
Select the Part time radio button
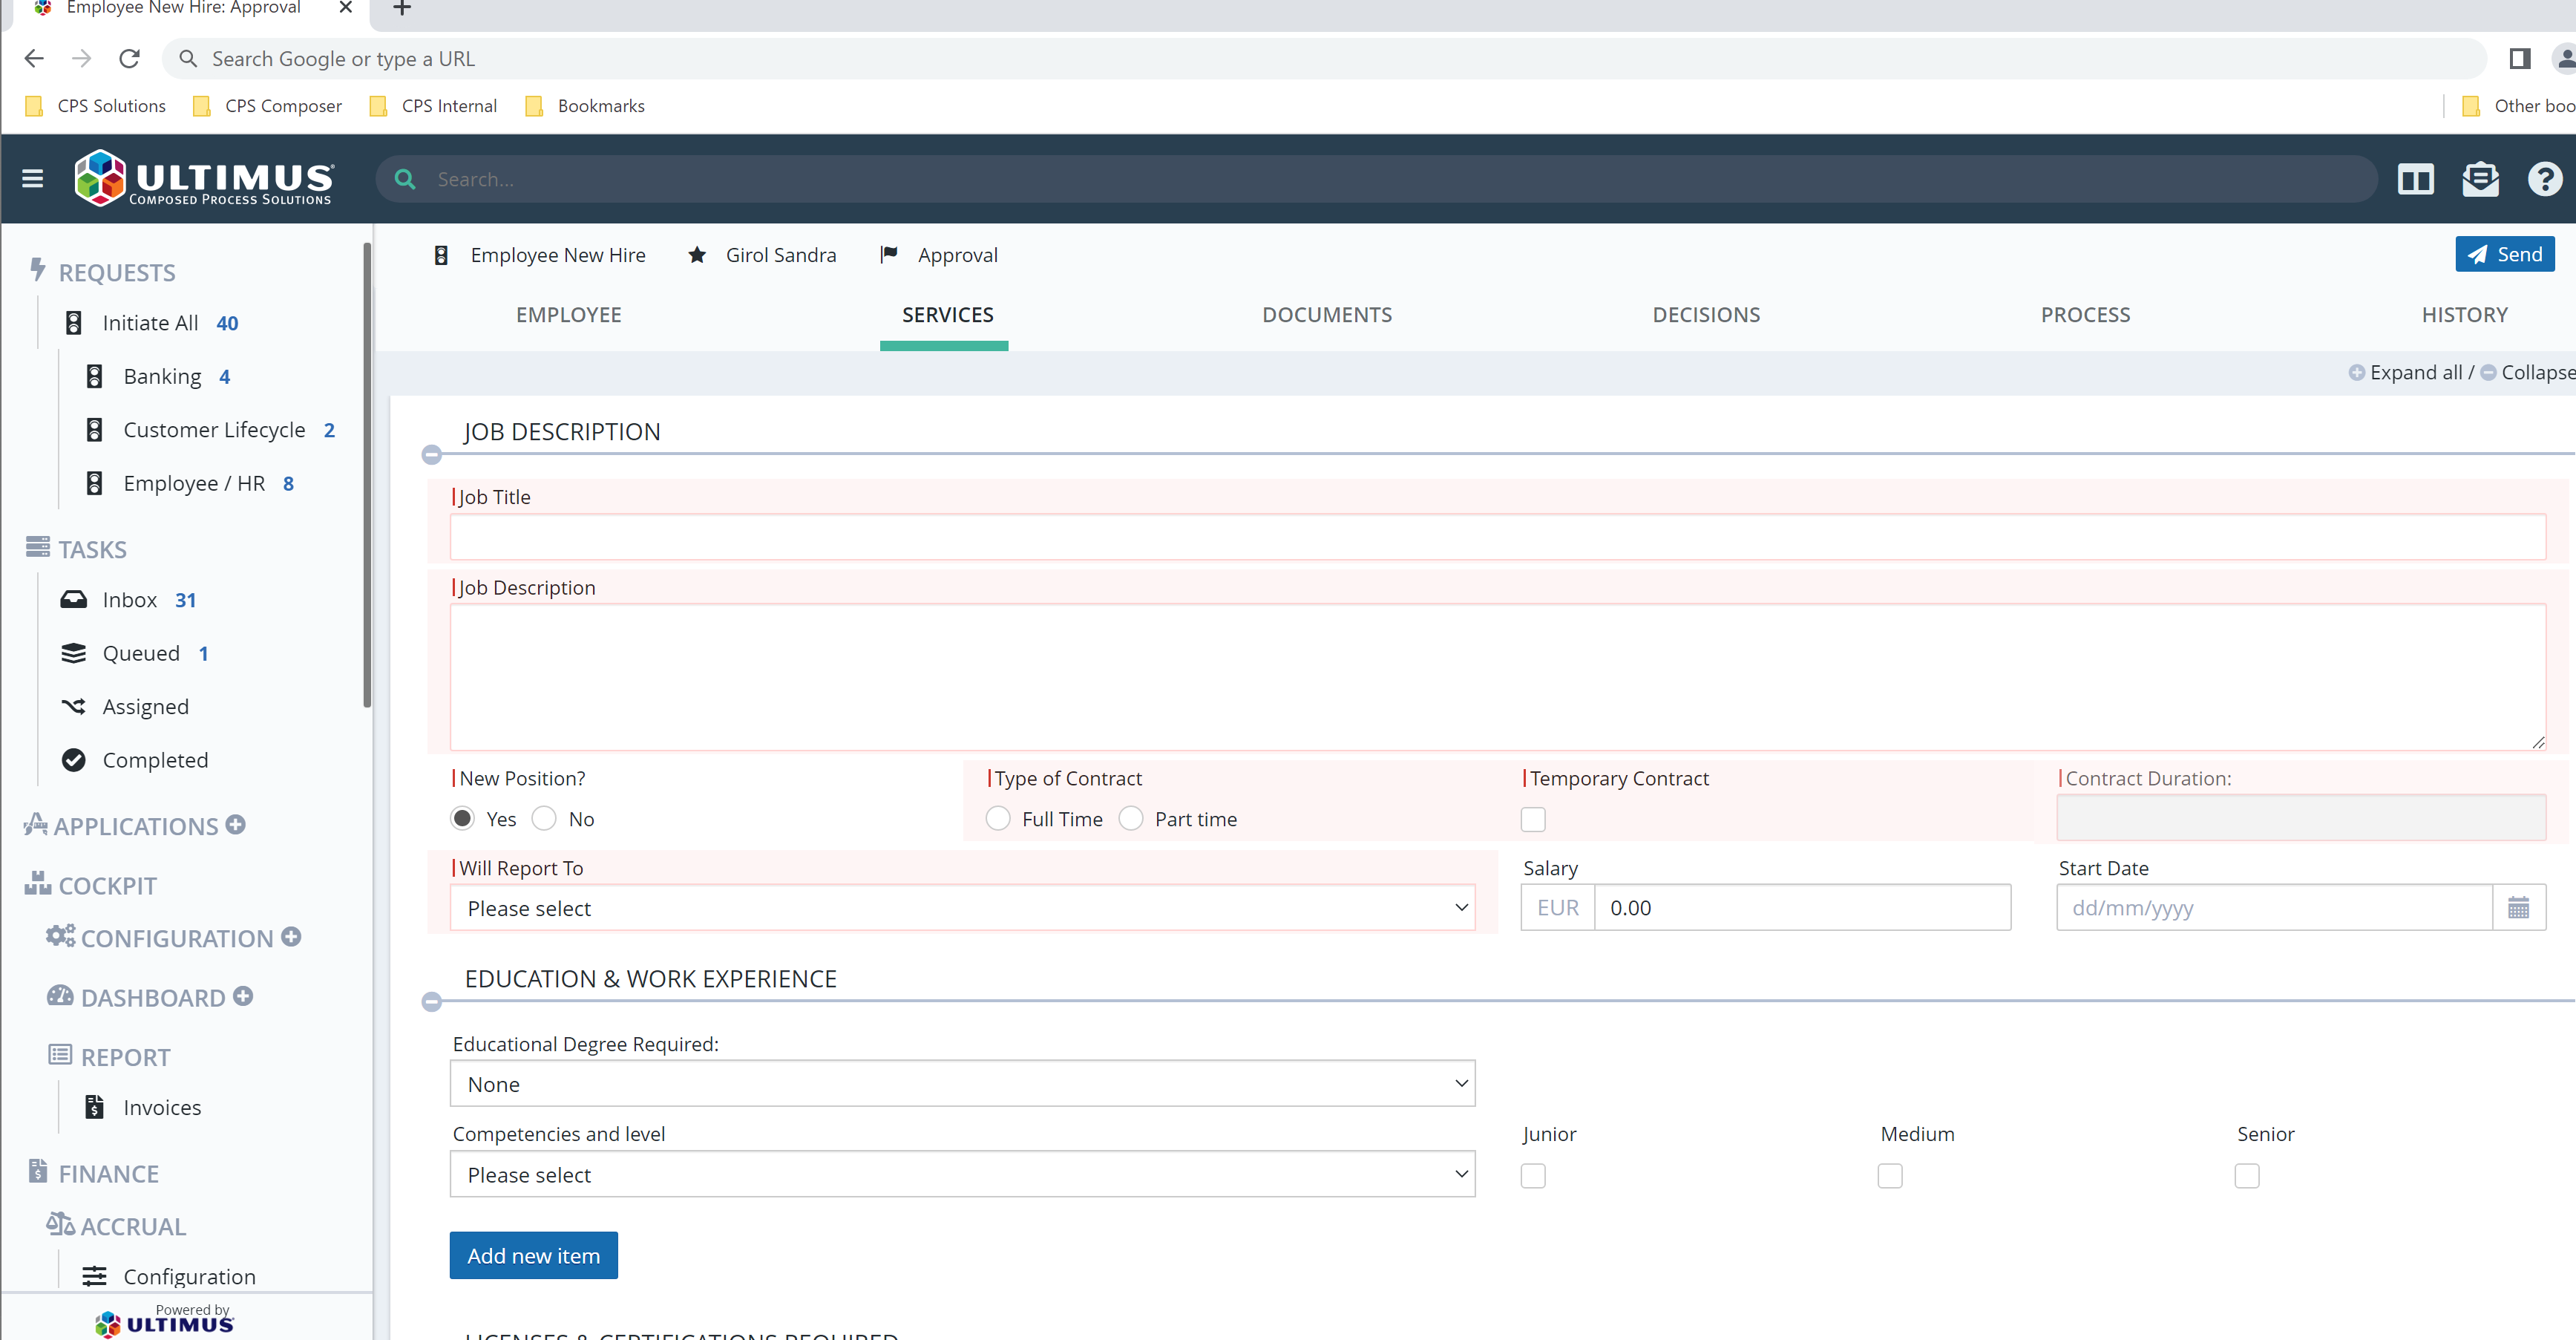coord(1131,818)
